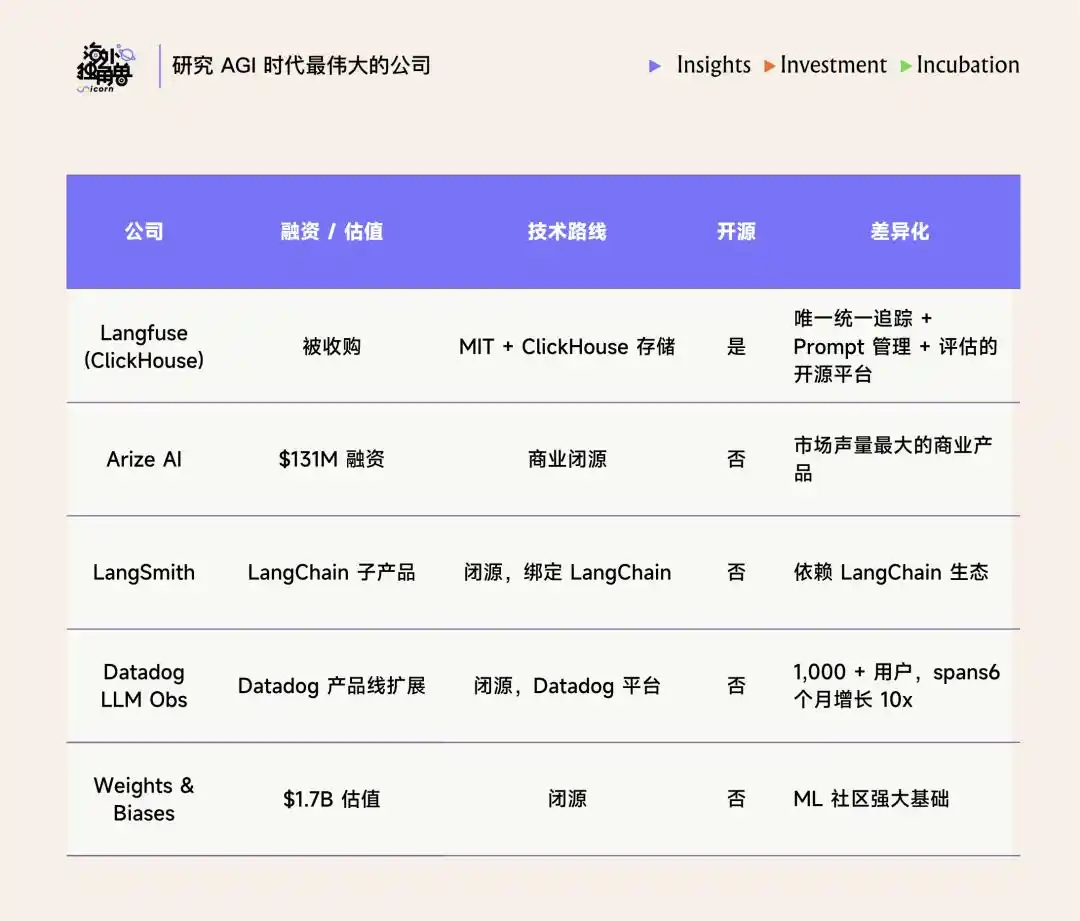Click the 闭源 cell in the Weights & Biases row
The height and width of the screenshot is (921, 1080).
pos(567,799)
